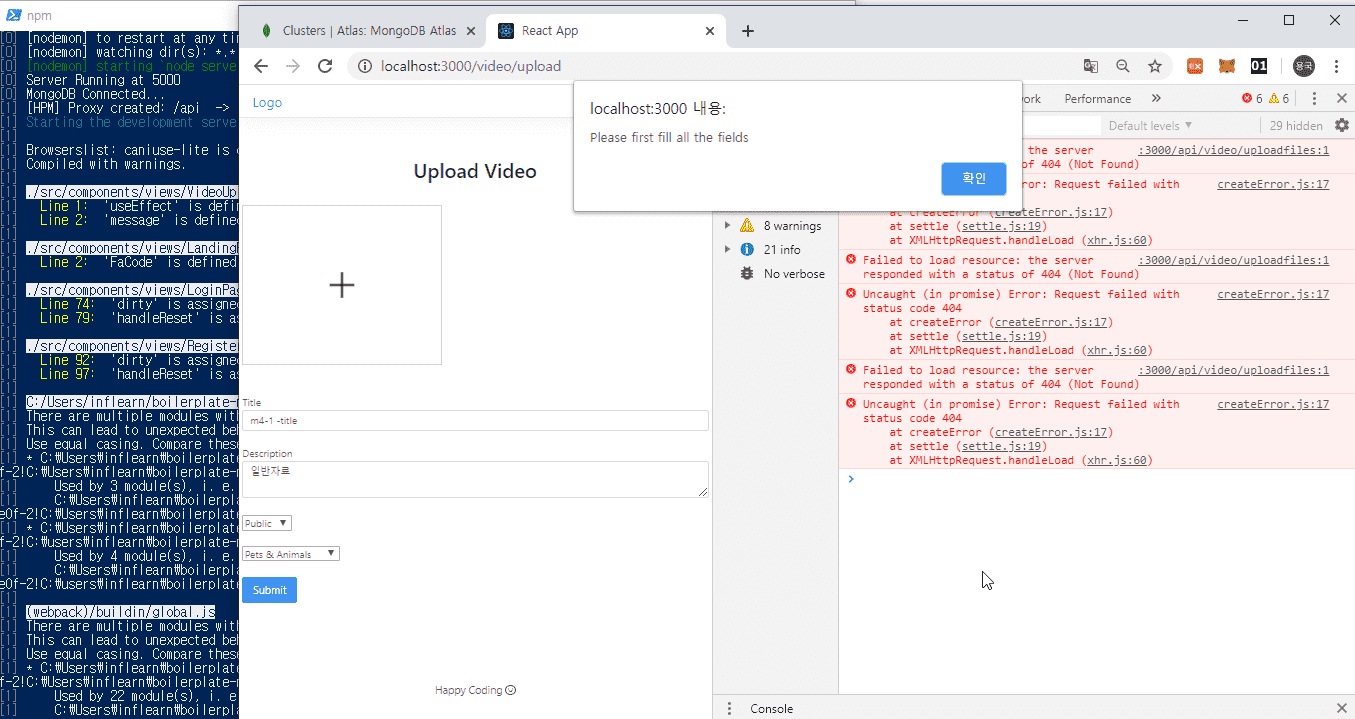This screenshot has height=719, width=1355.
Task: Open the Google Translate icon
Action: coord(1090,66)
